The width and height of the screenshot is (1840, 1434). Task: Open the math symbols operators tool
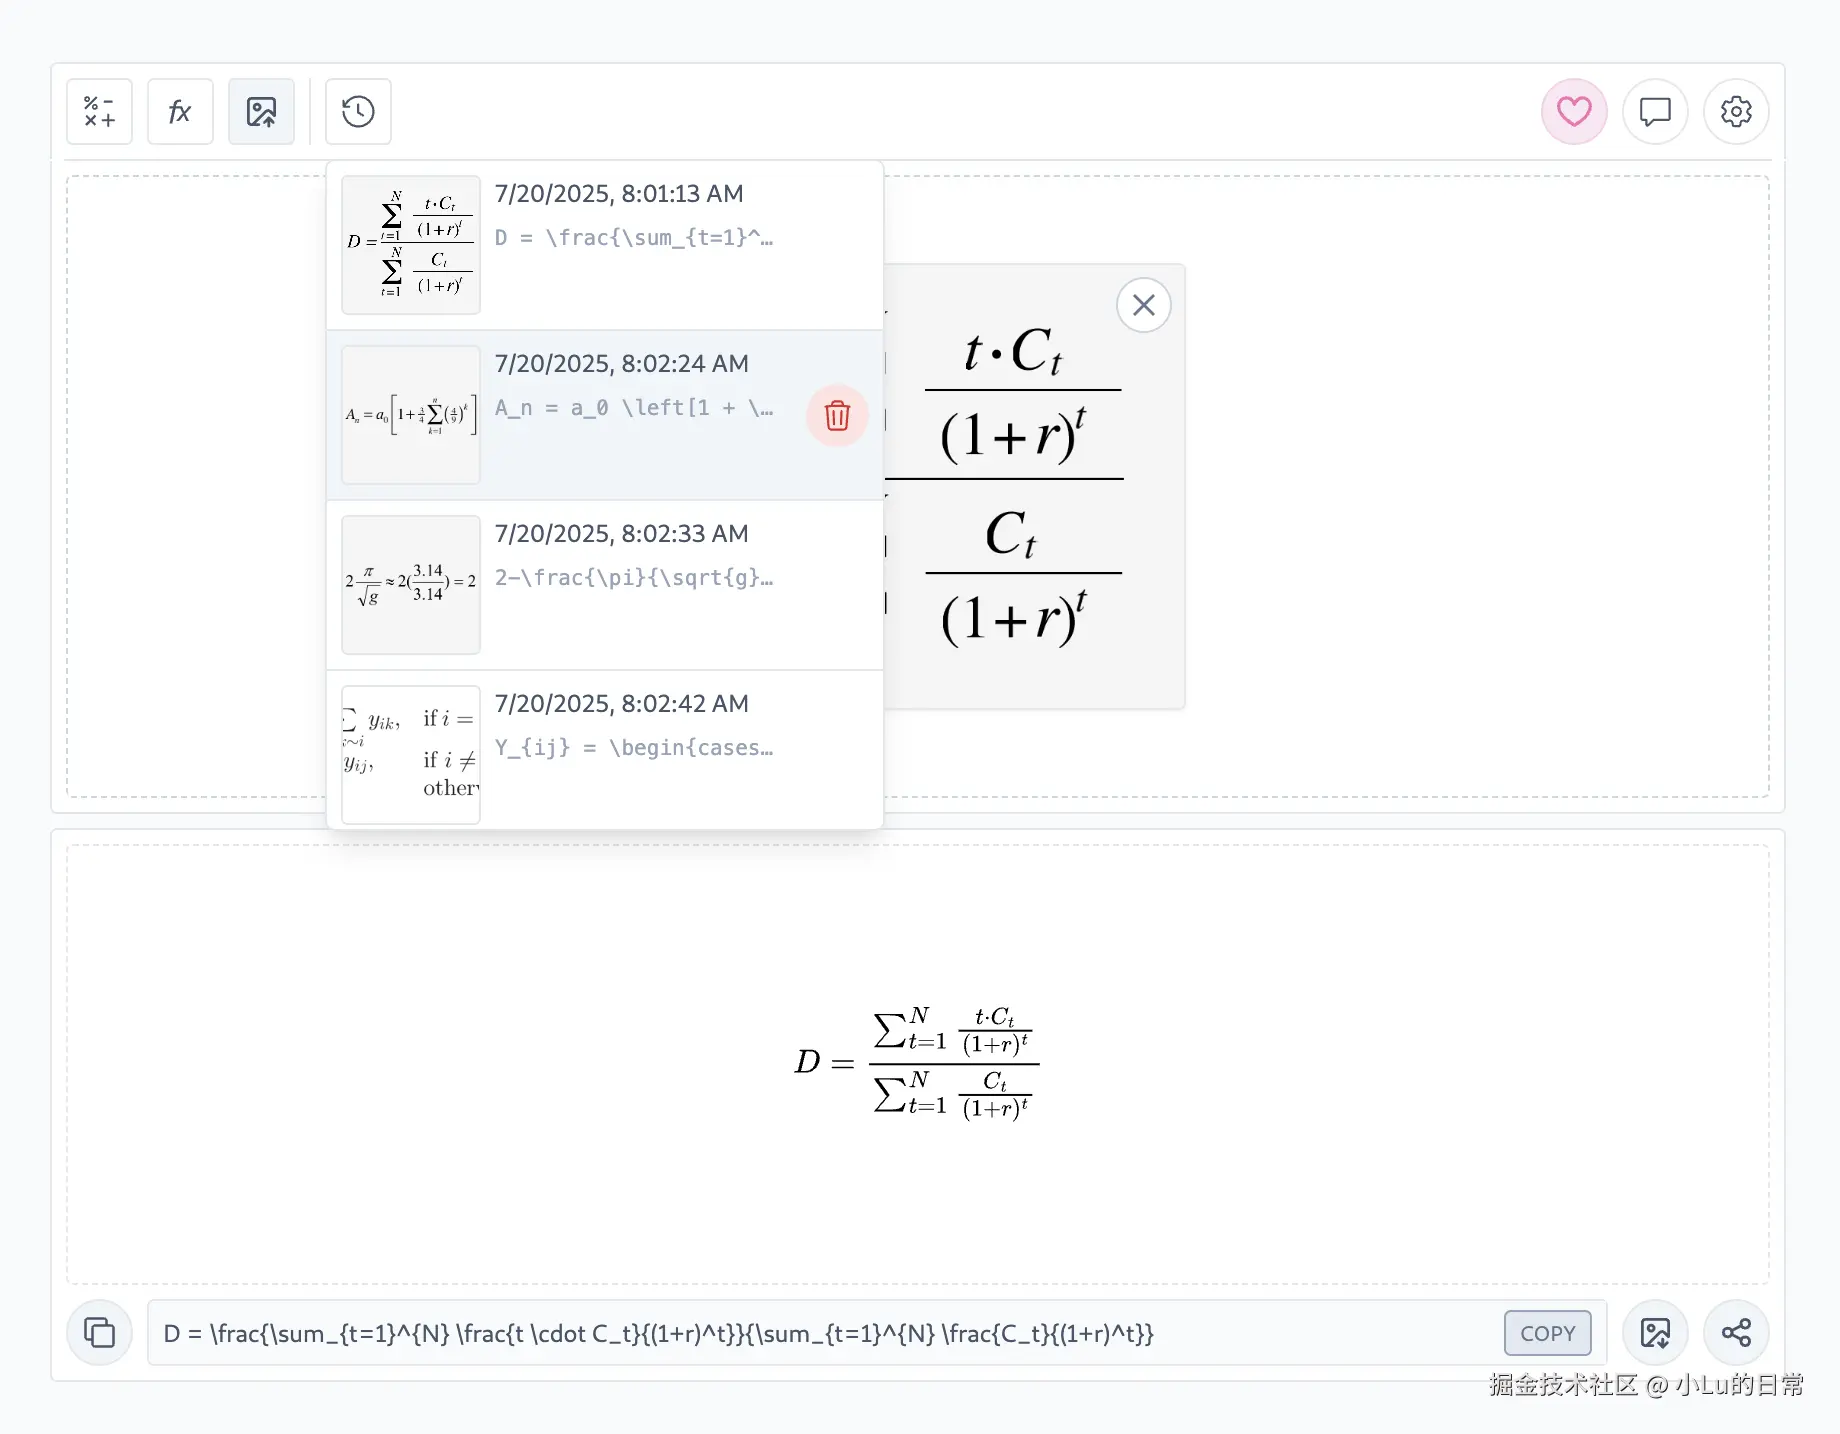pos(99,112)
